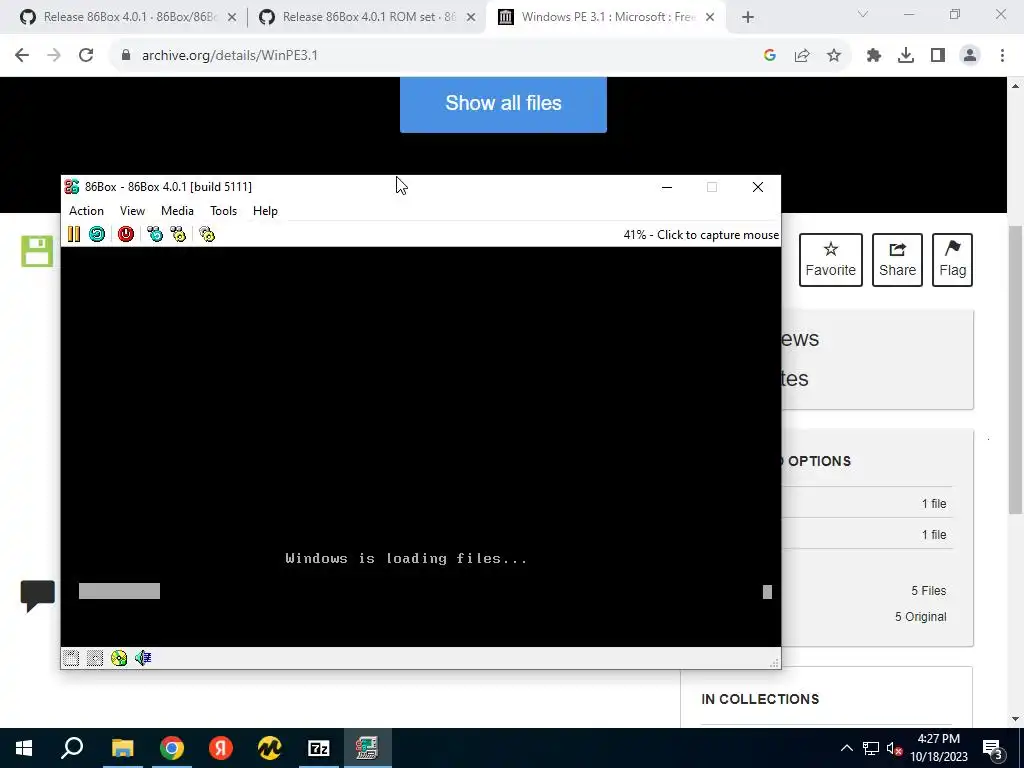Open Chrome three-dot menu
This screenshot has width=1024, height=768.
pos(1002,56)
